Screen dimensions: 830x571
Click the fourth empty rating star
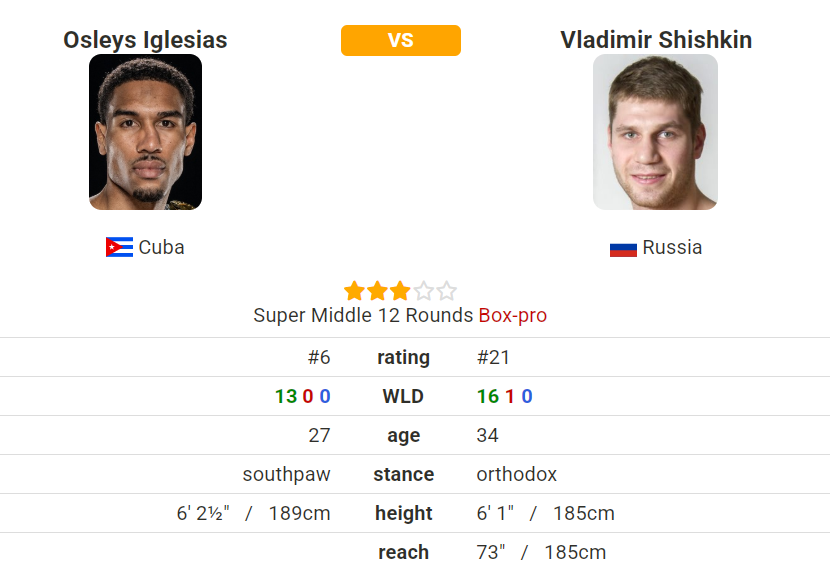pos(423,291)
